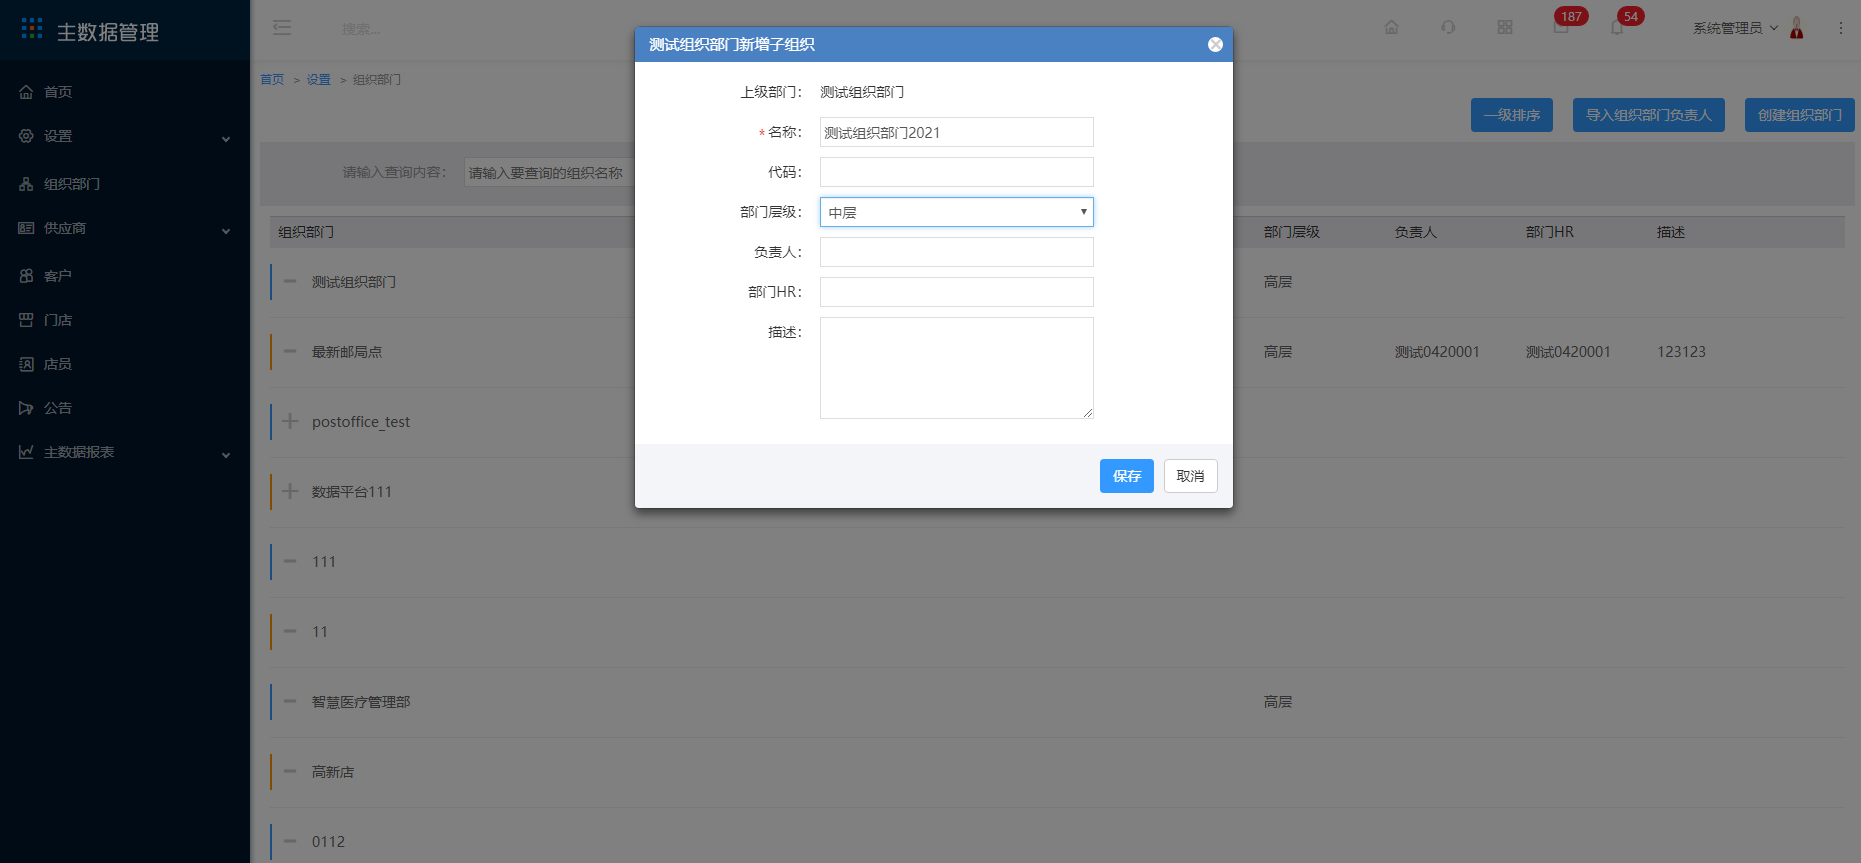Close the 新增子组织 dialog with X
The width and height of the screenshot is (1861, 863).
point(1215,45)
